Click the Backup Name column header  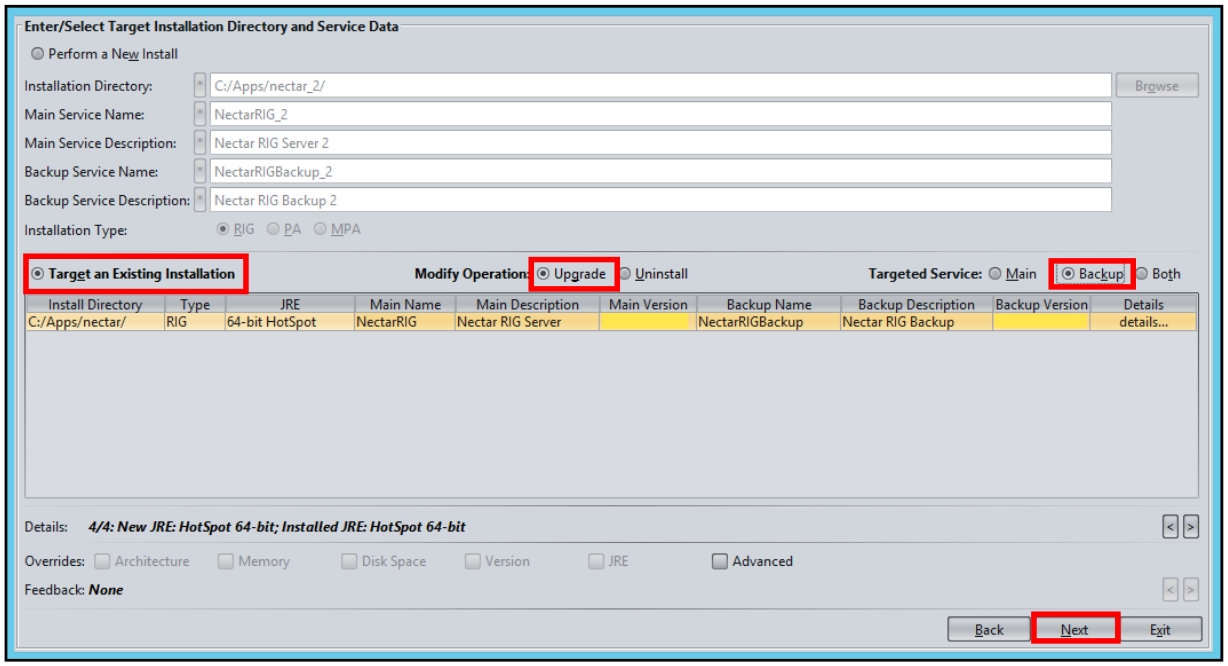769,304
